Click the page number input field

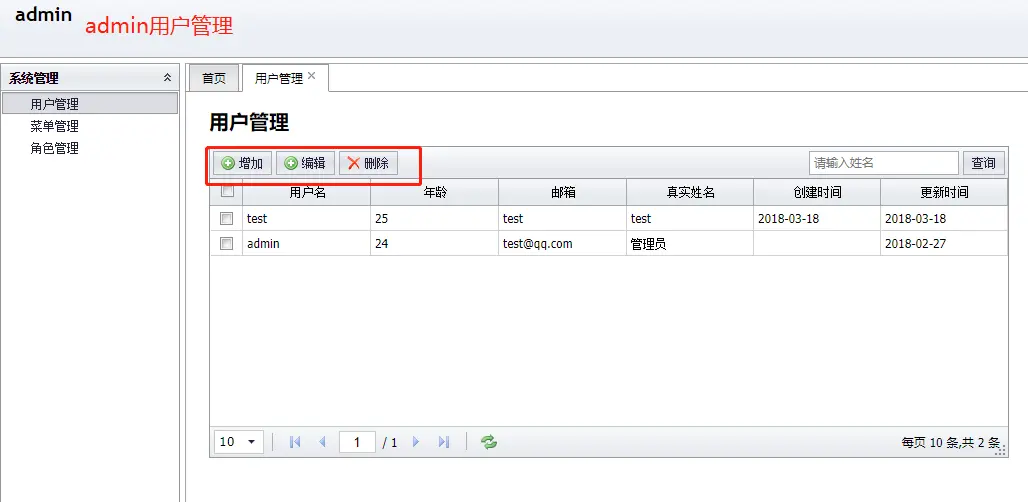(357, 442)
